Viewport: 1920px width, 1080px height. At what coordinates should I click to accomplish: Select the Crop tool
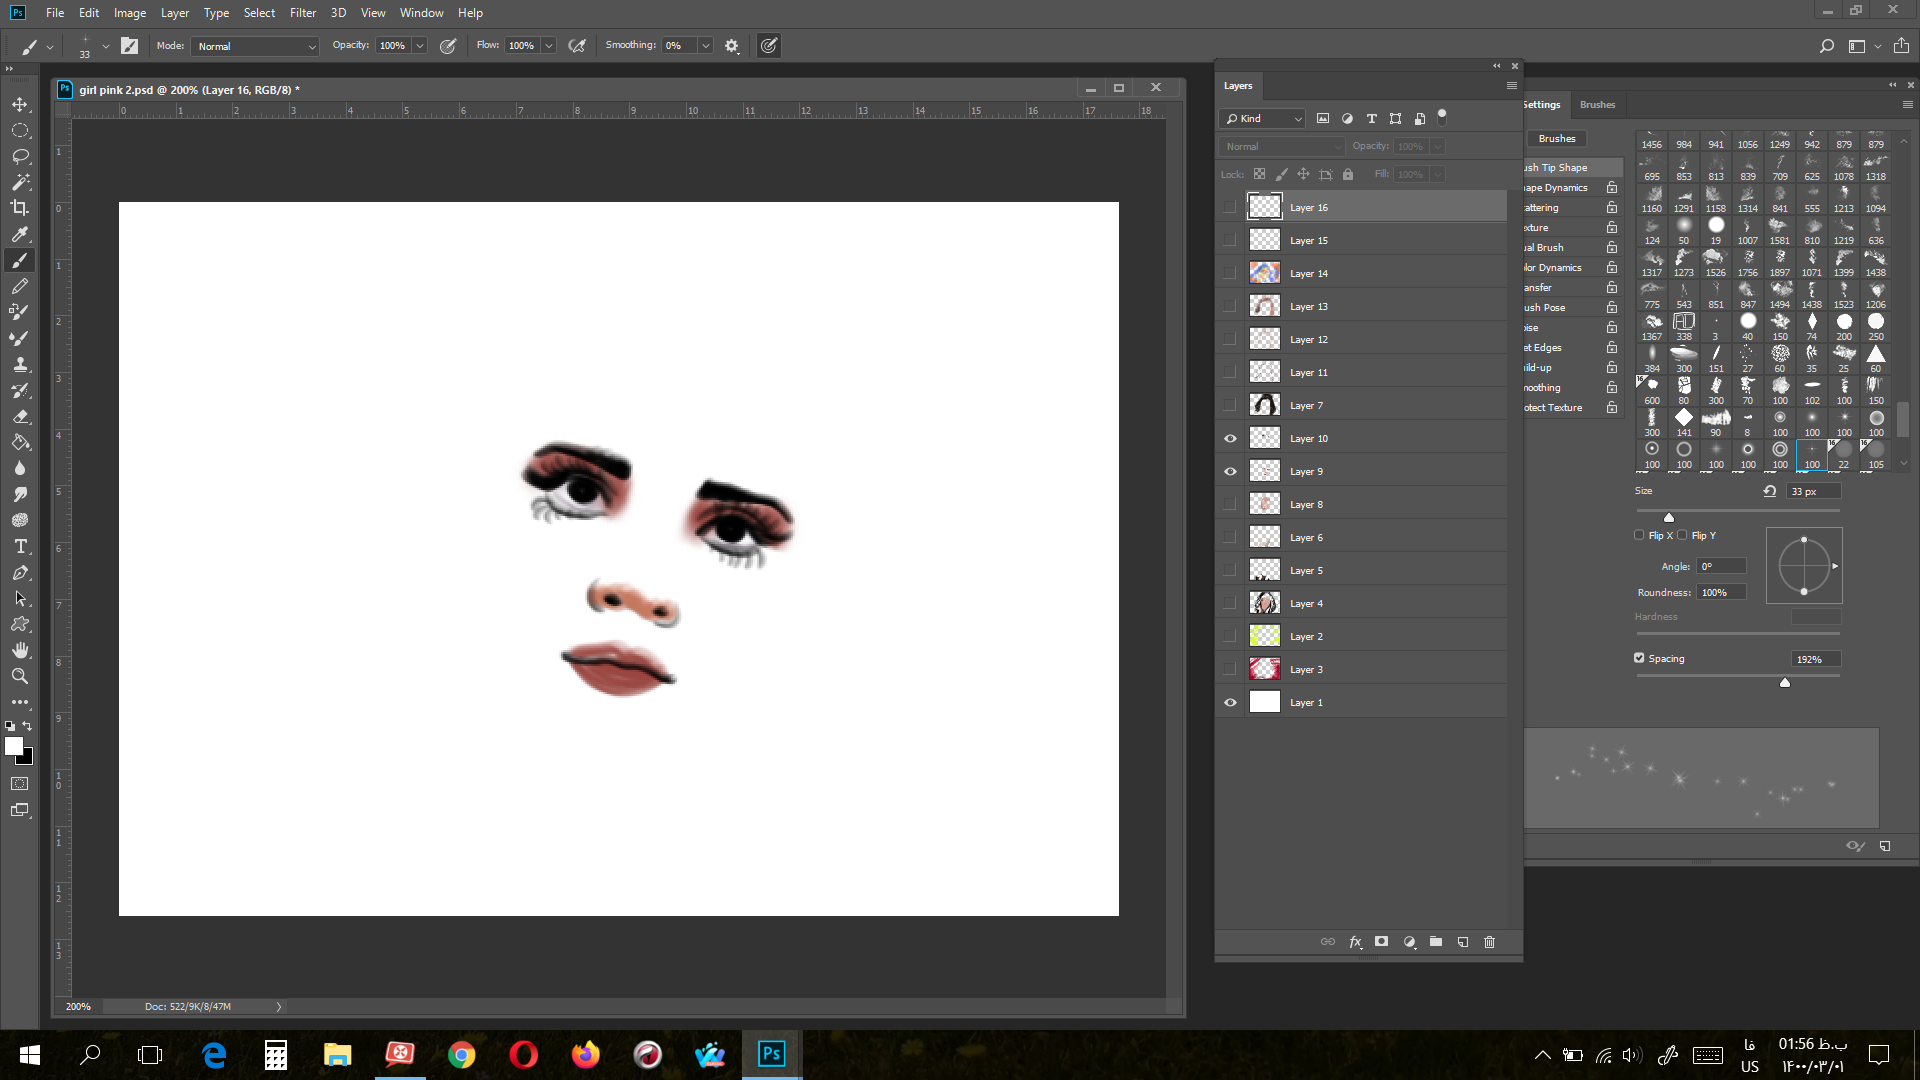20,208
